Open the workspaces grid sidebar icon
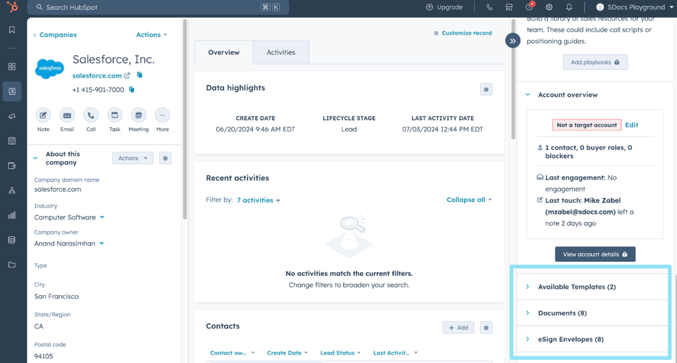Image resolution: width=677 pixels, height=363 pixels. tap(12, 66)
